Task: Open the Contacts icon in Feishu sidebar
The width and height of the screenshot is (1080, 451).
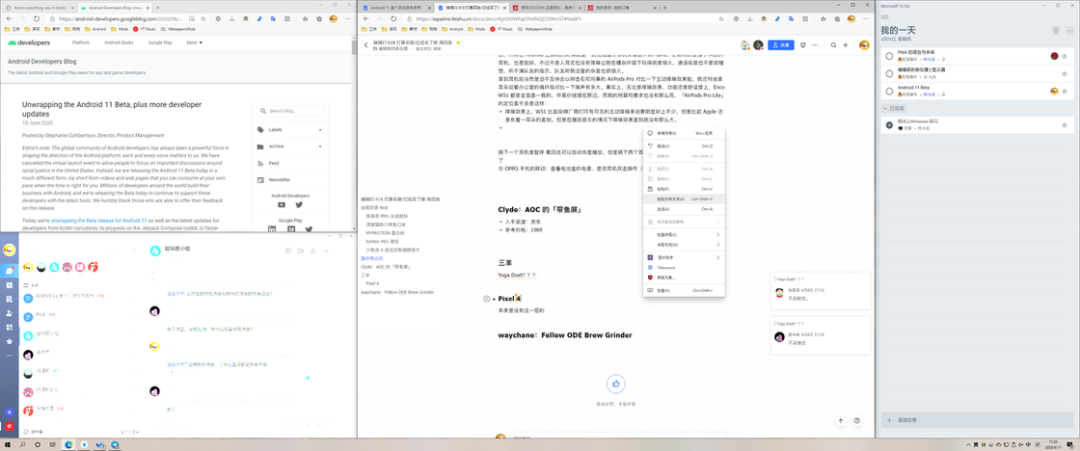Action: [10, 313]
